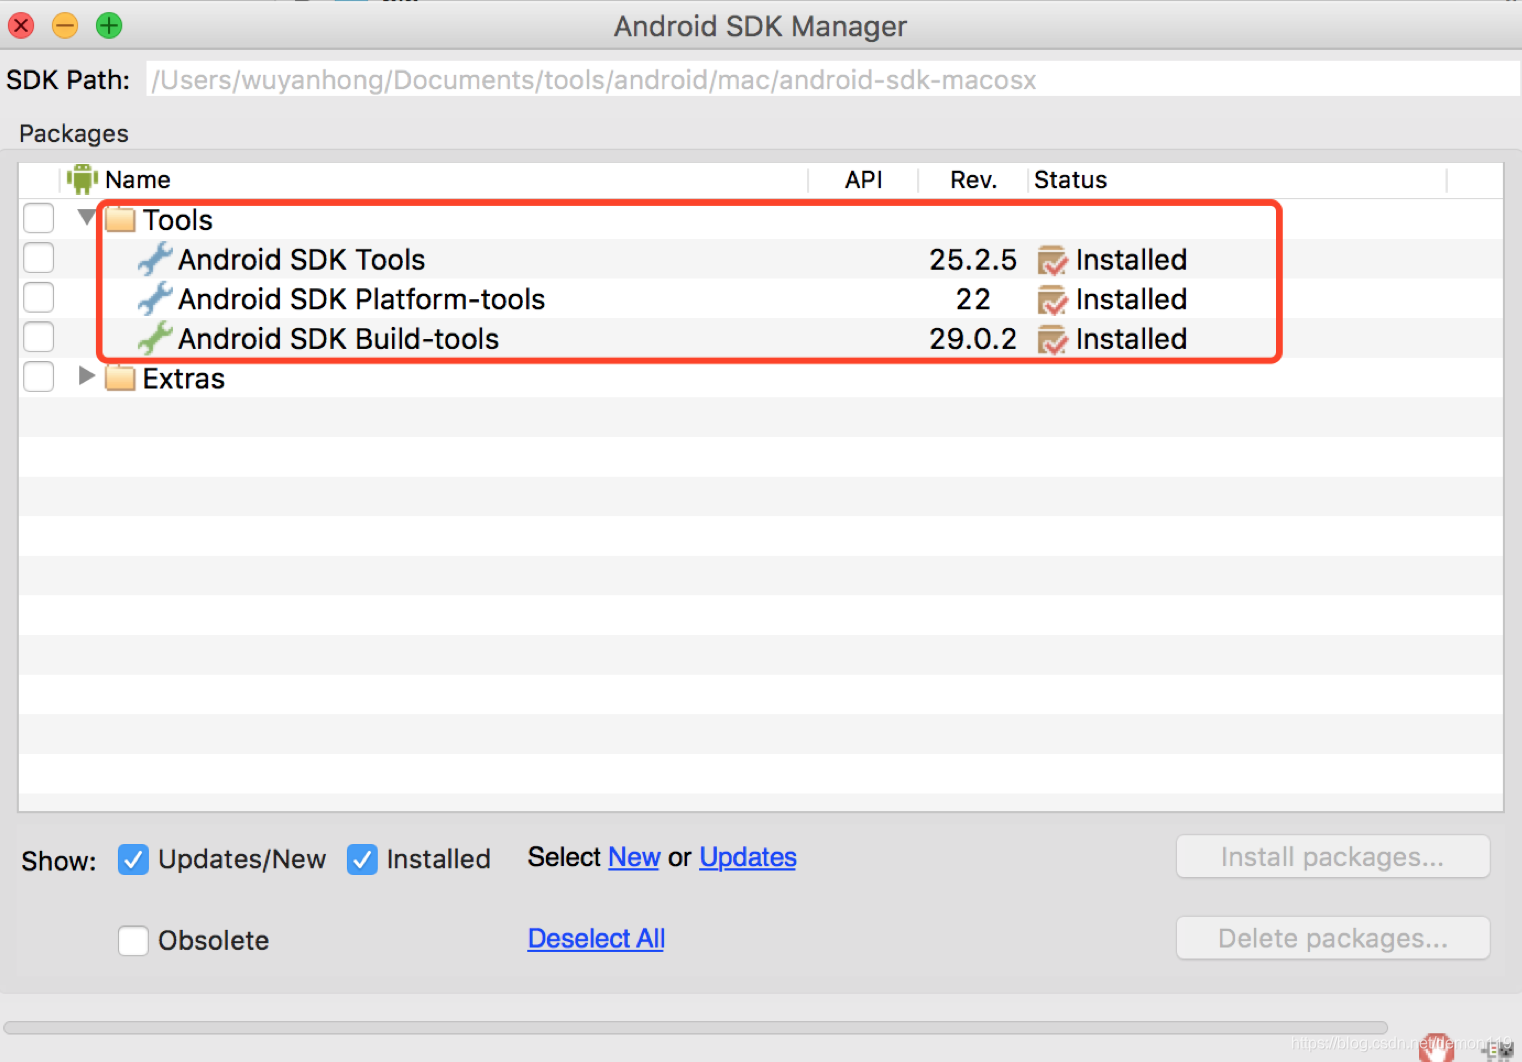
Task: Click the Installed status icon for Android SDK Tools
Action: (x=1052, y=260)
